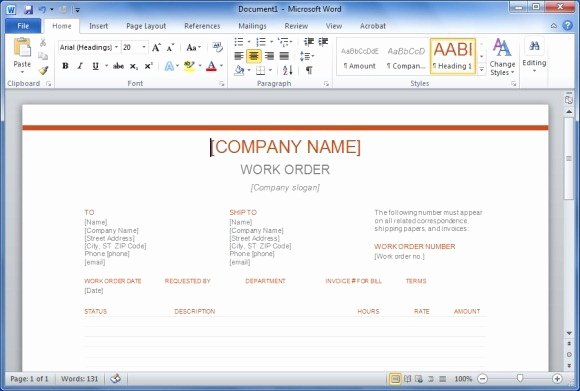The width and height of the screenshot is (580, 391).
Task: Select Align Text Left button
Action: tap(239, 56)
